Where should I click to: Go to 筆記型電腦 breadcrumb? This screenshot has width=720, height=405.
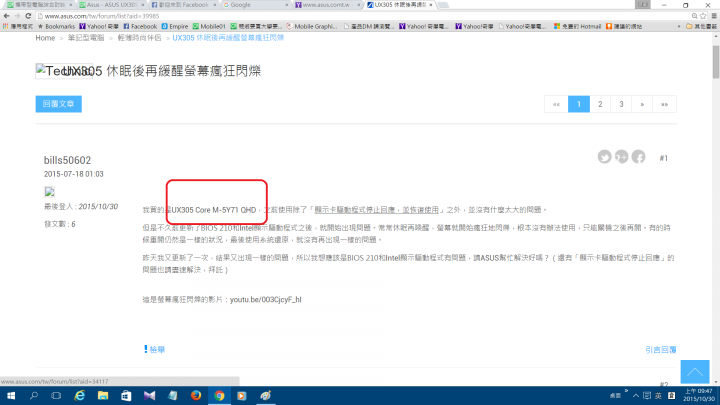86,38
